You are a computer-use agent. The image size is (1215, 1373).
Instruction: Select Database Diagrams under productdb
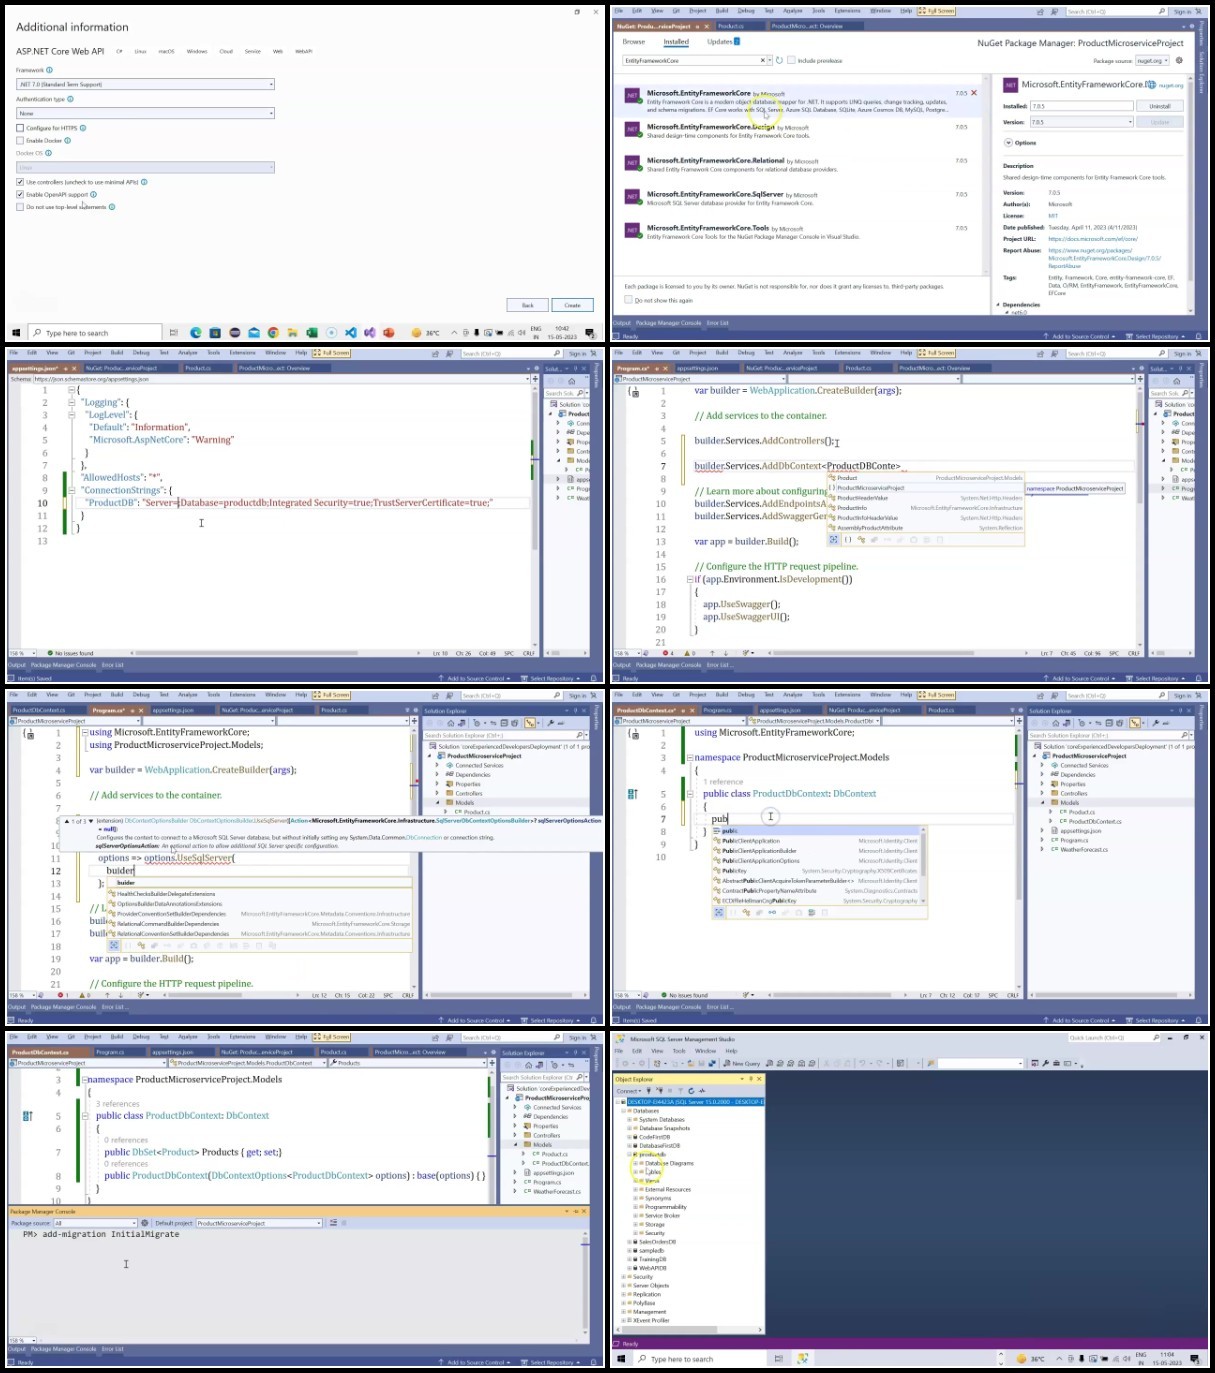(x=669, y=1163)
